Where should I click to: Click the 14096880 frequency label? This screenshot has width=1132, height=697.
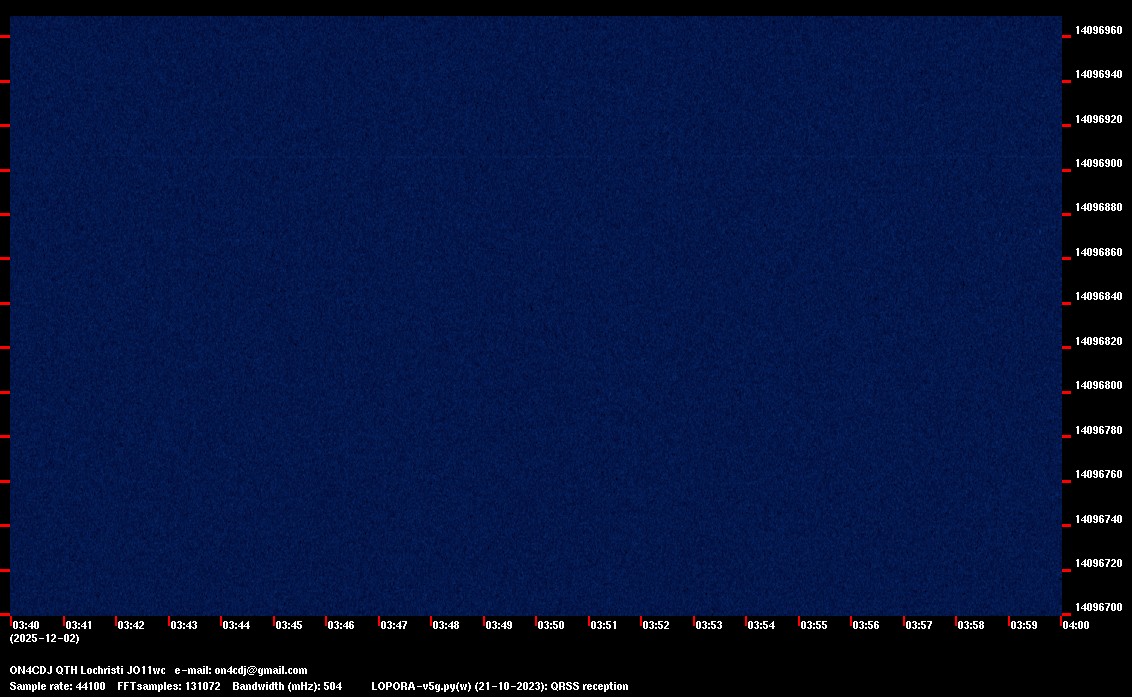tap(1099, 207)
